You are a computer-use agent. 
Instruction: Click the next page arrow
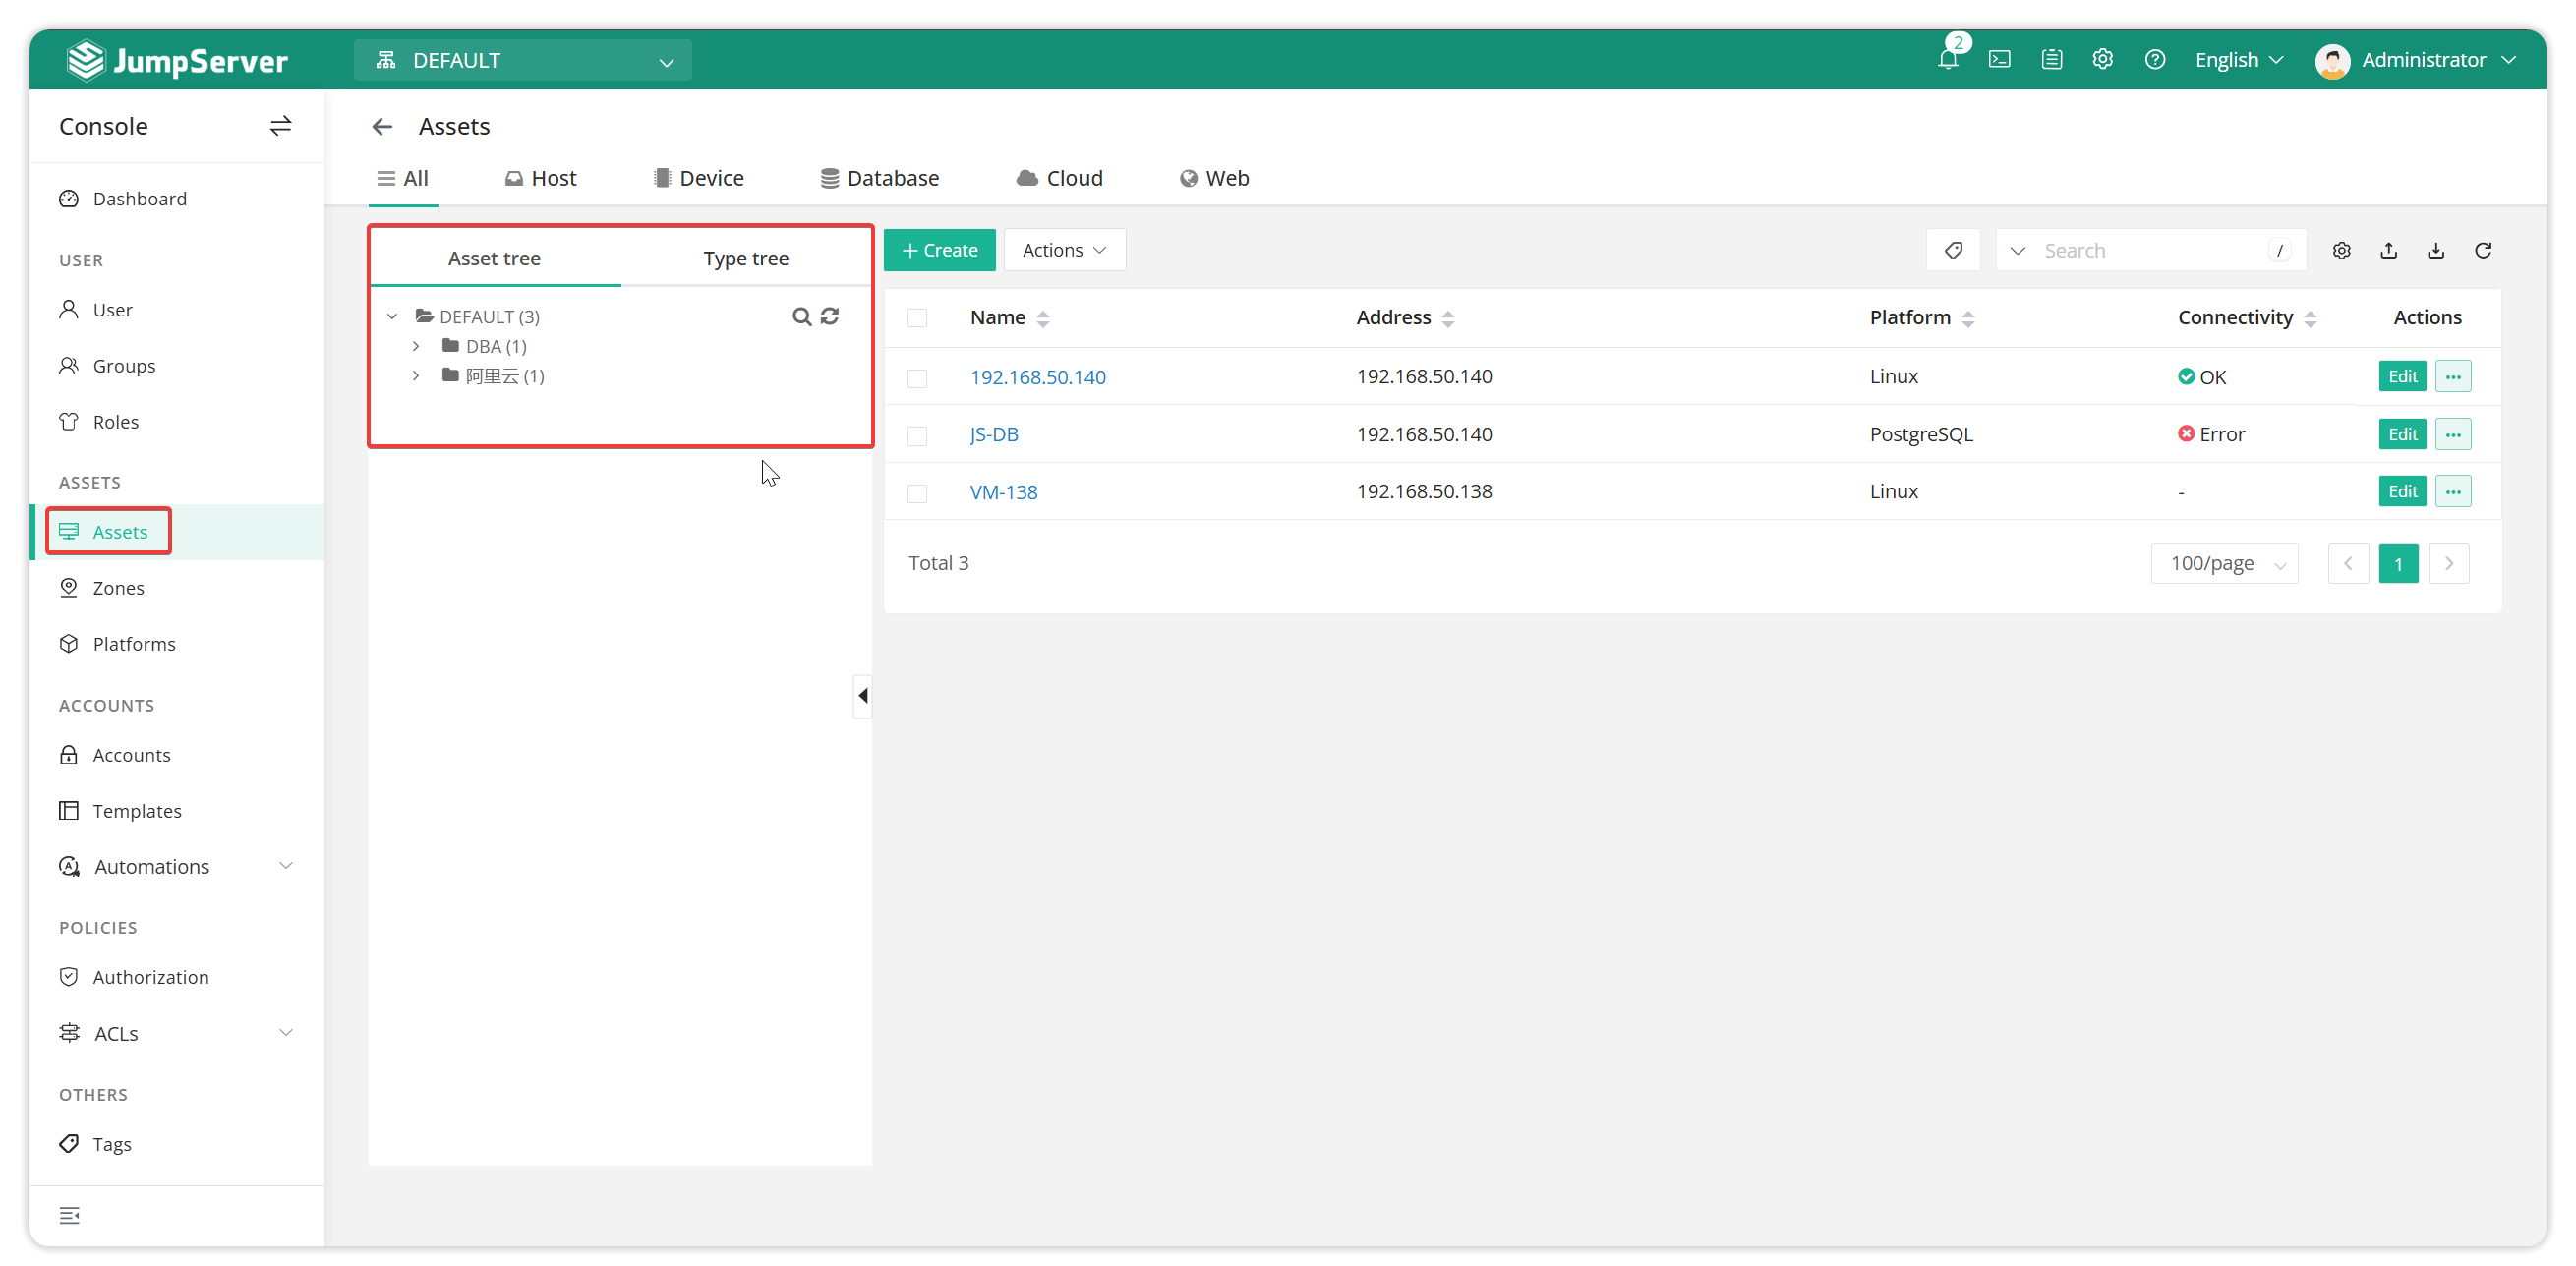pos(2448,564)
